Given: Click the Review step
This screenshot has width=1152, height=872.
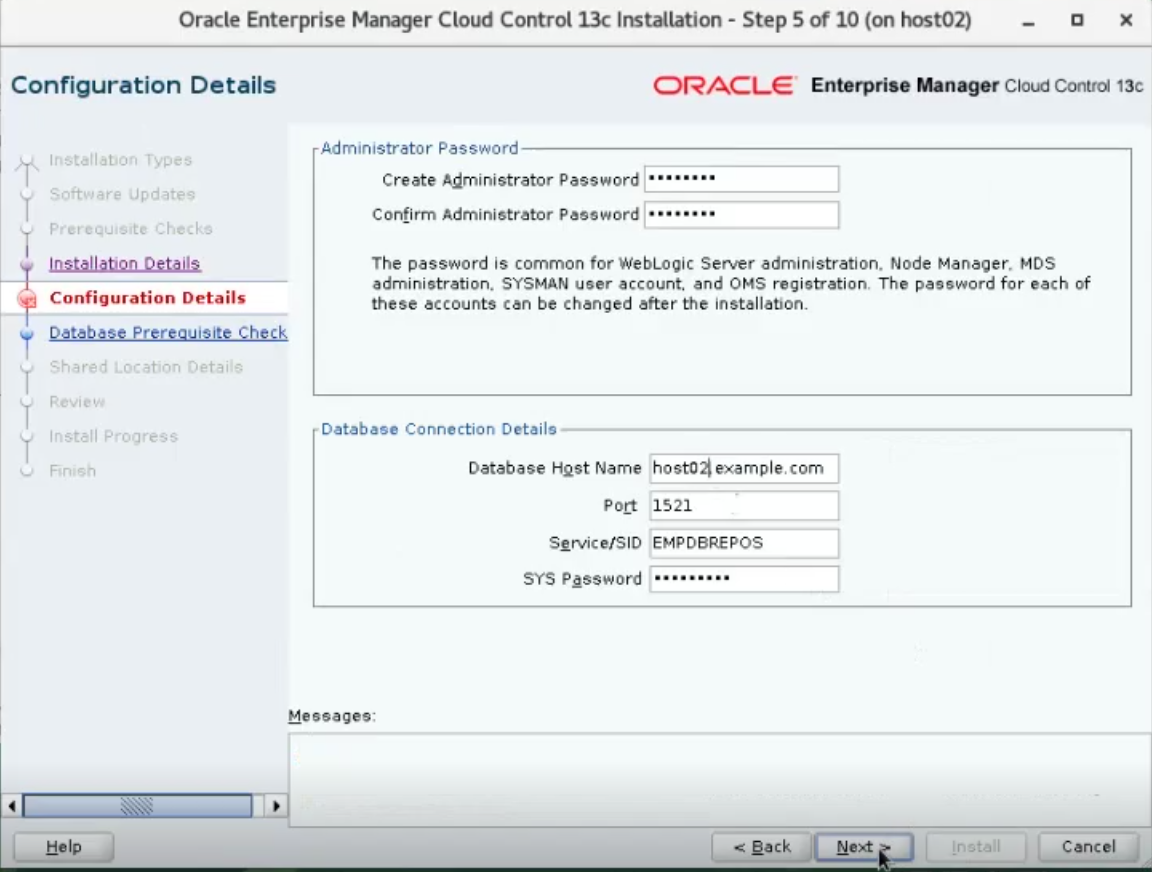Looking at the screenshot, I should point(77,401).
